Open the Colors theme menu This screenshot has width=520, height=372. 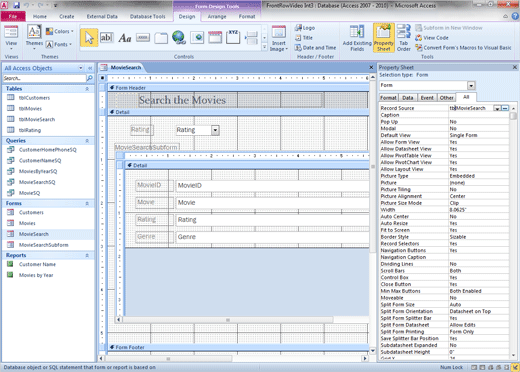(60, 31)
